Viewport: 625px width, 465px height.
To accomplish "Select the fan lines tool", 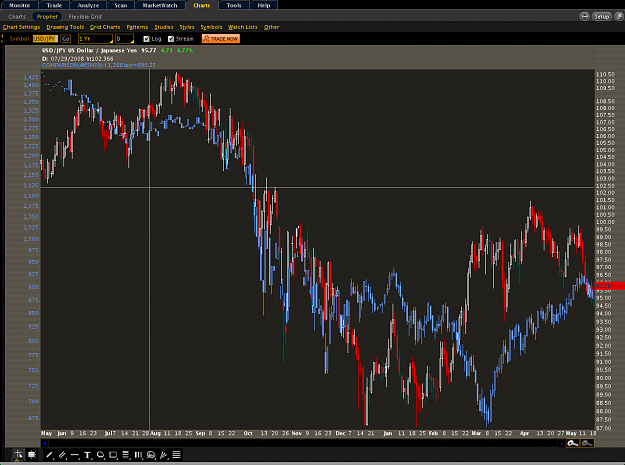I will (x=164, y=455).
